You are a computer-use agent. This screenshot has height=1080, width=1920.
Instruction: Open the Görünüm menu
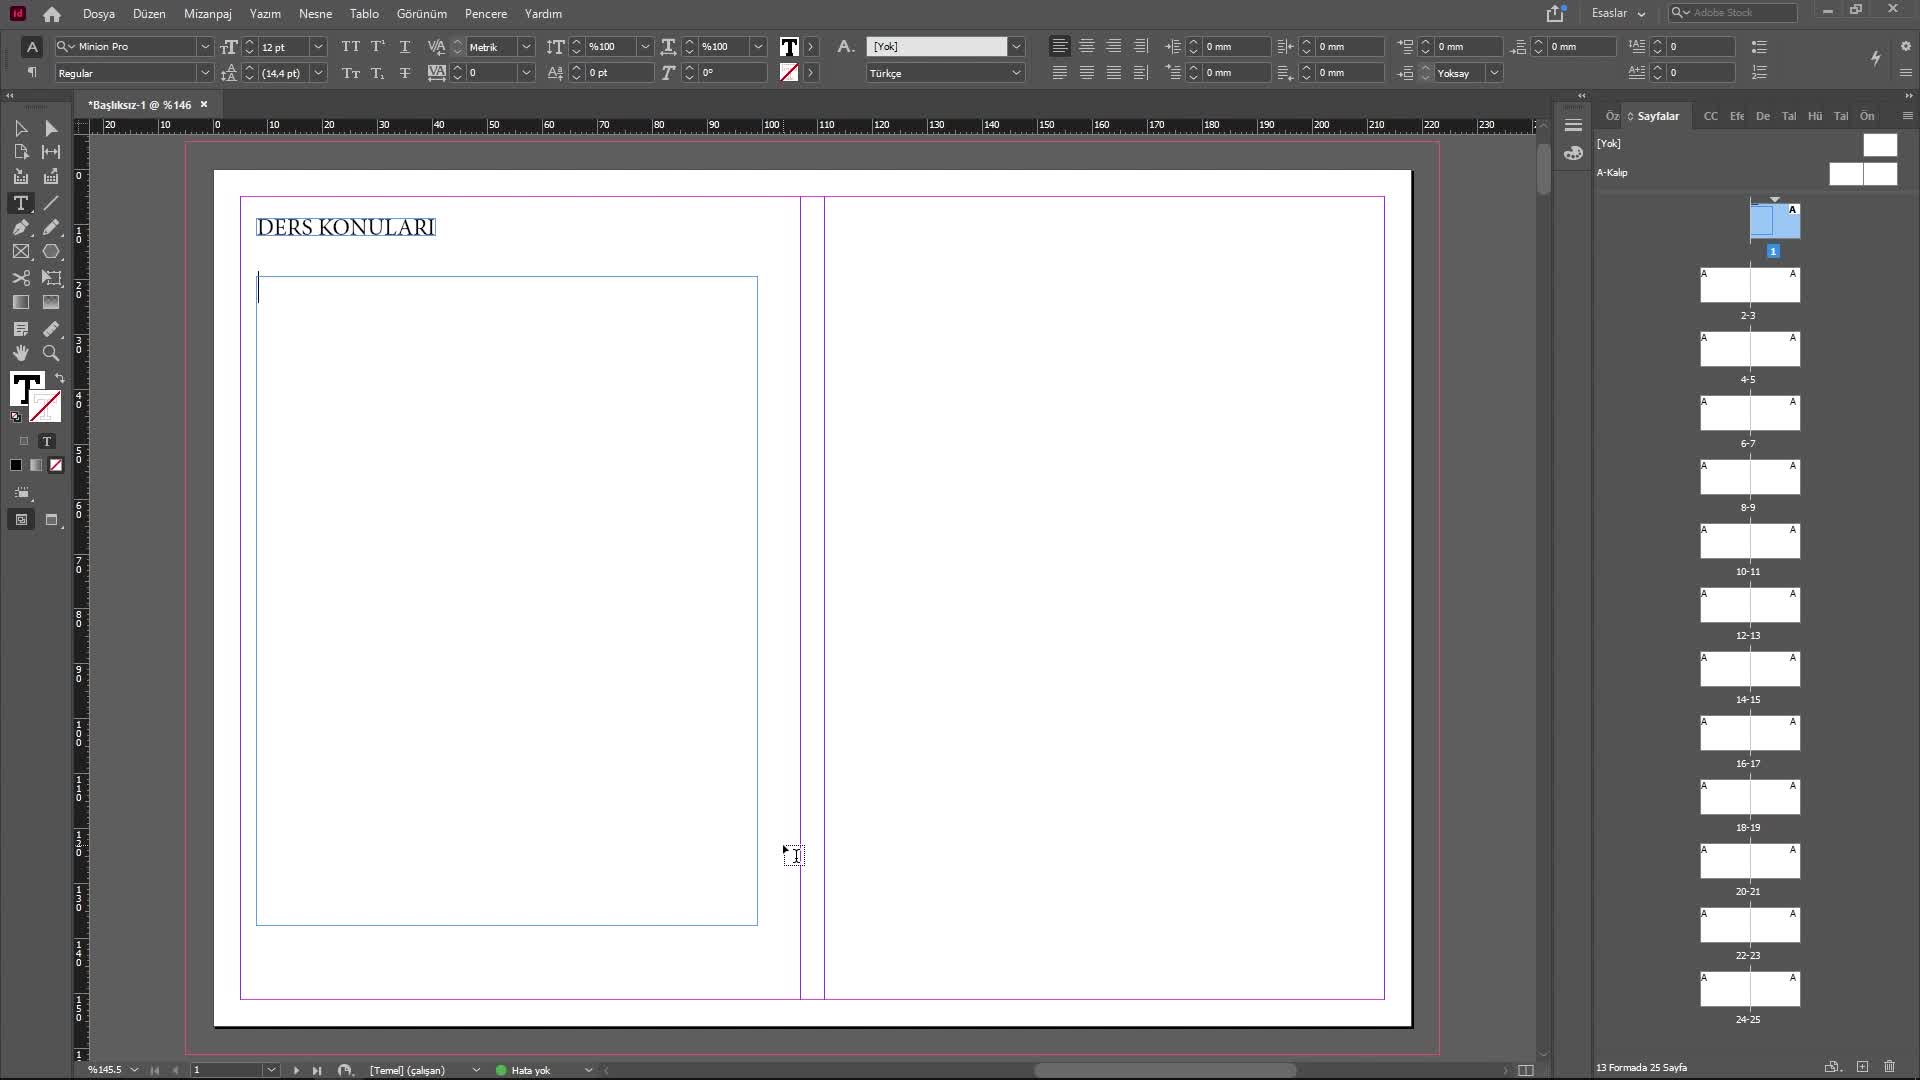(422, 14)
